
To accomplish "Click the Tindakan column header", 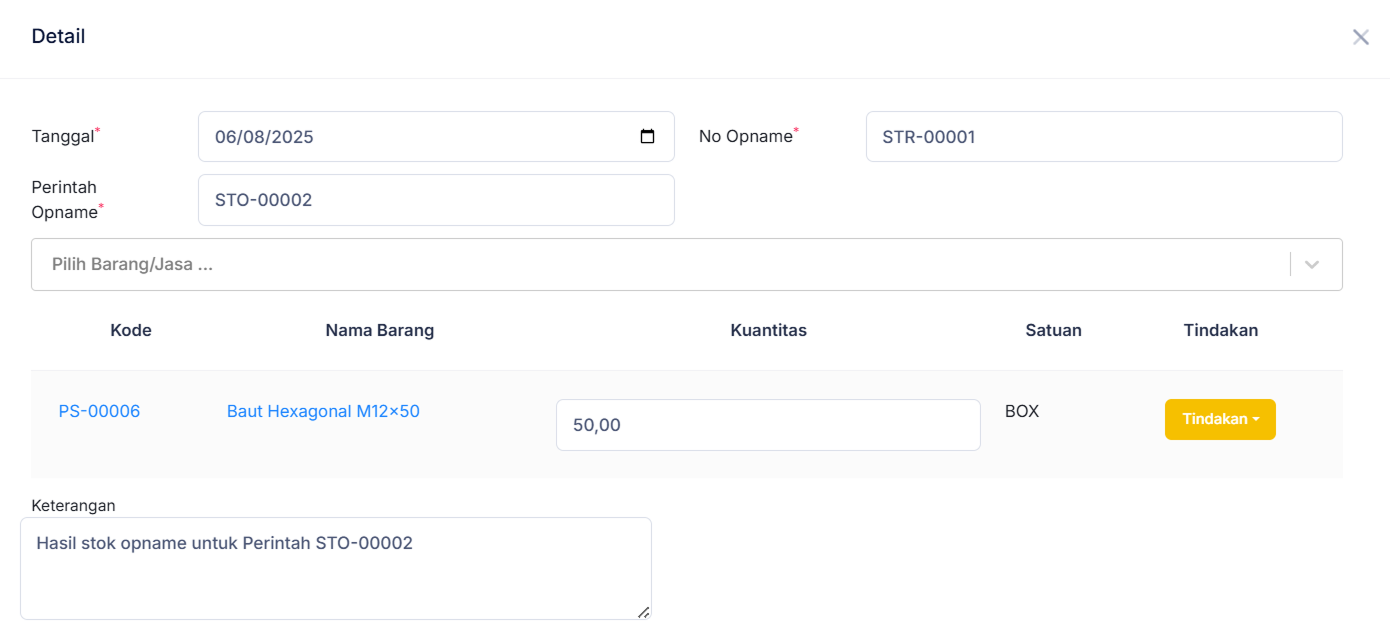I will (x=1220, y=330).
